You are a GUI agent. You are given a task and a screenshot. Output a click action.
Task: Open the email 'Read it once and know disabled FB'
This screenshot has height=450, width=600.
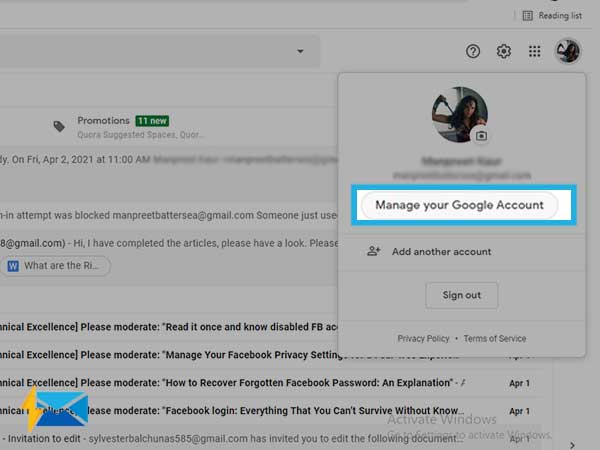click(168, 327)
